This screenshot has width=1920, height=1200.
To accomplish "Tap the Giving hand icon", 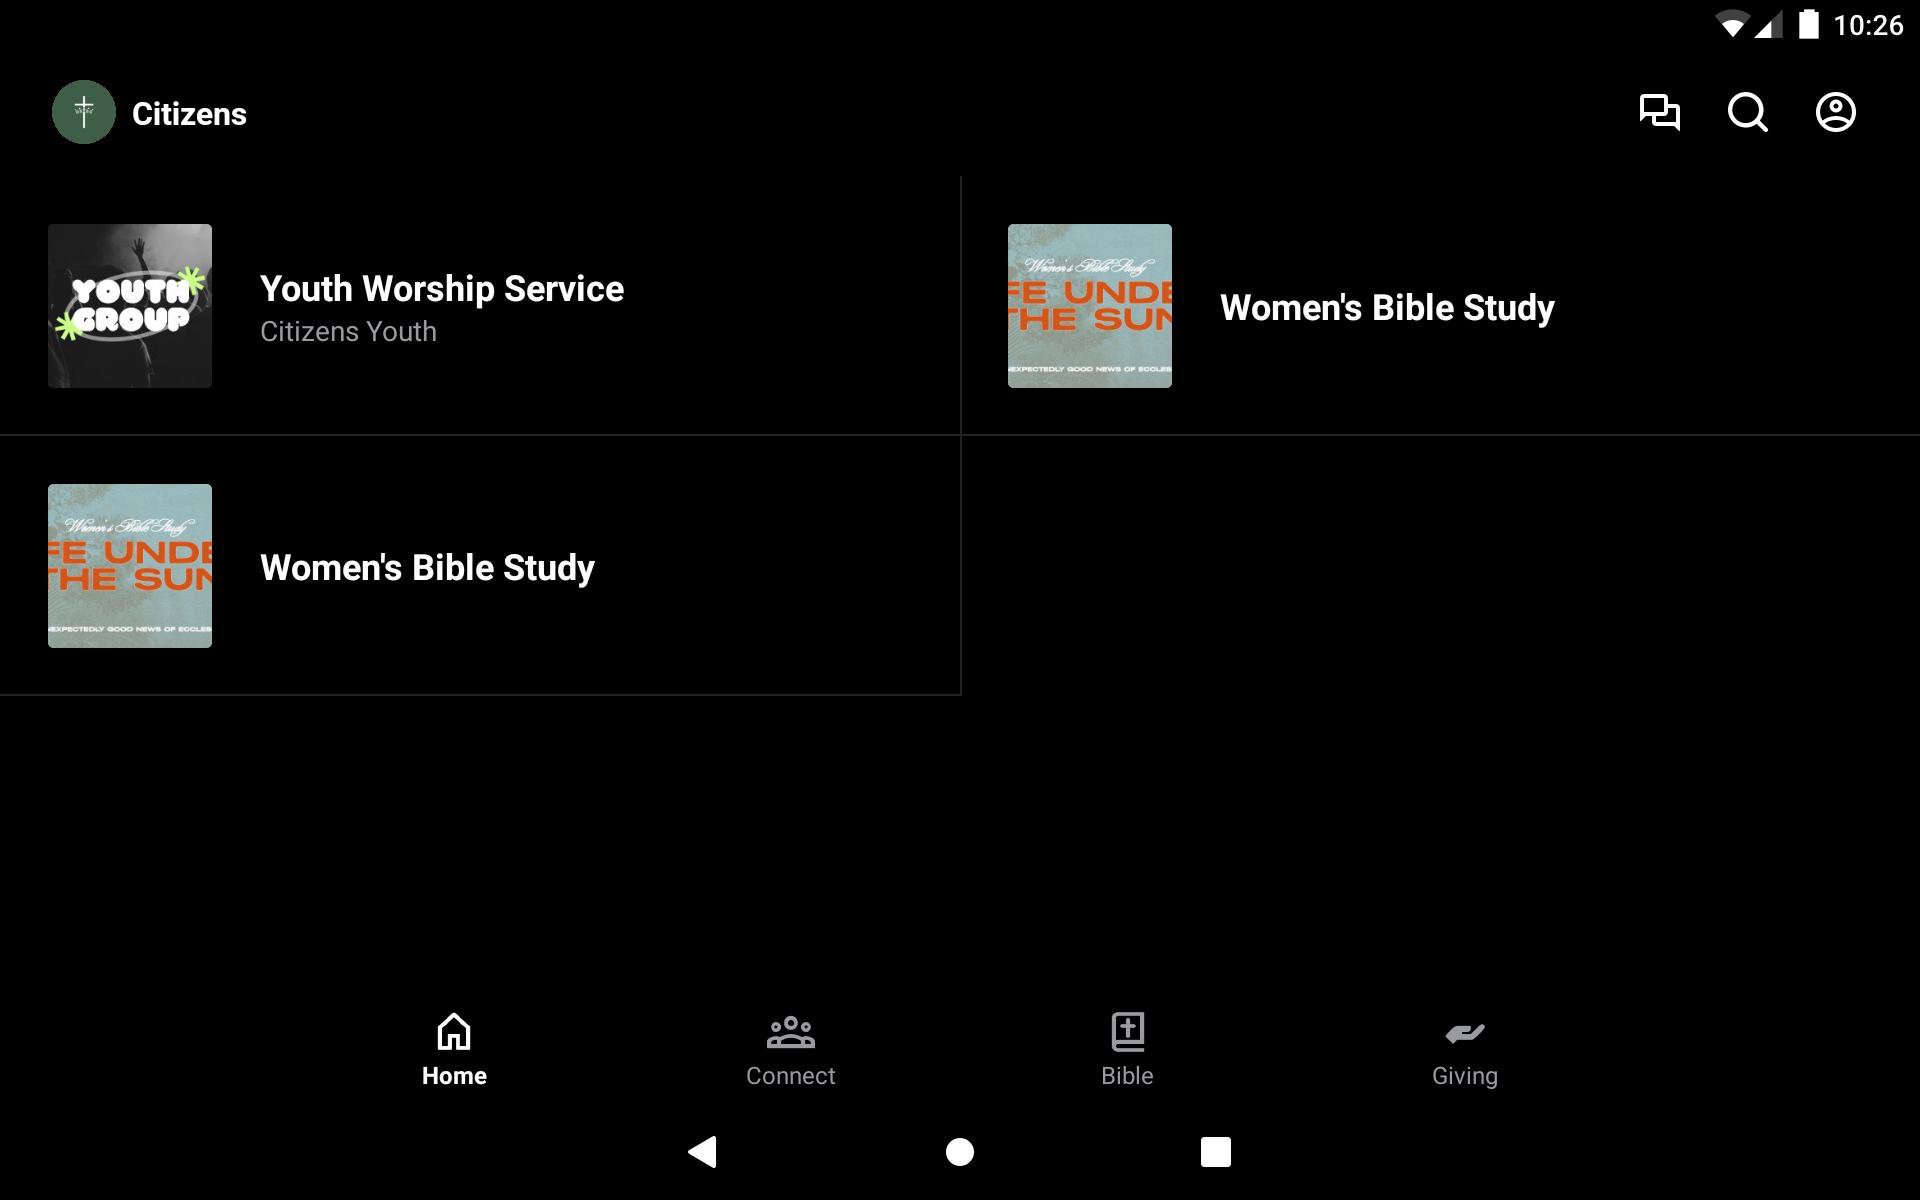I will point(1464,1031).
